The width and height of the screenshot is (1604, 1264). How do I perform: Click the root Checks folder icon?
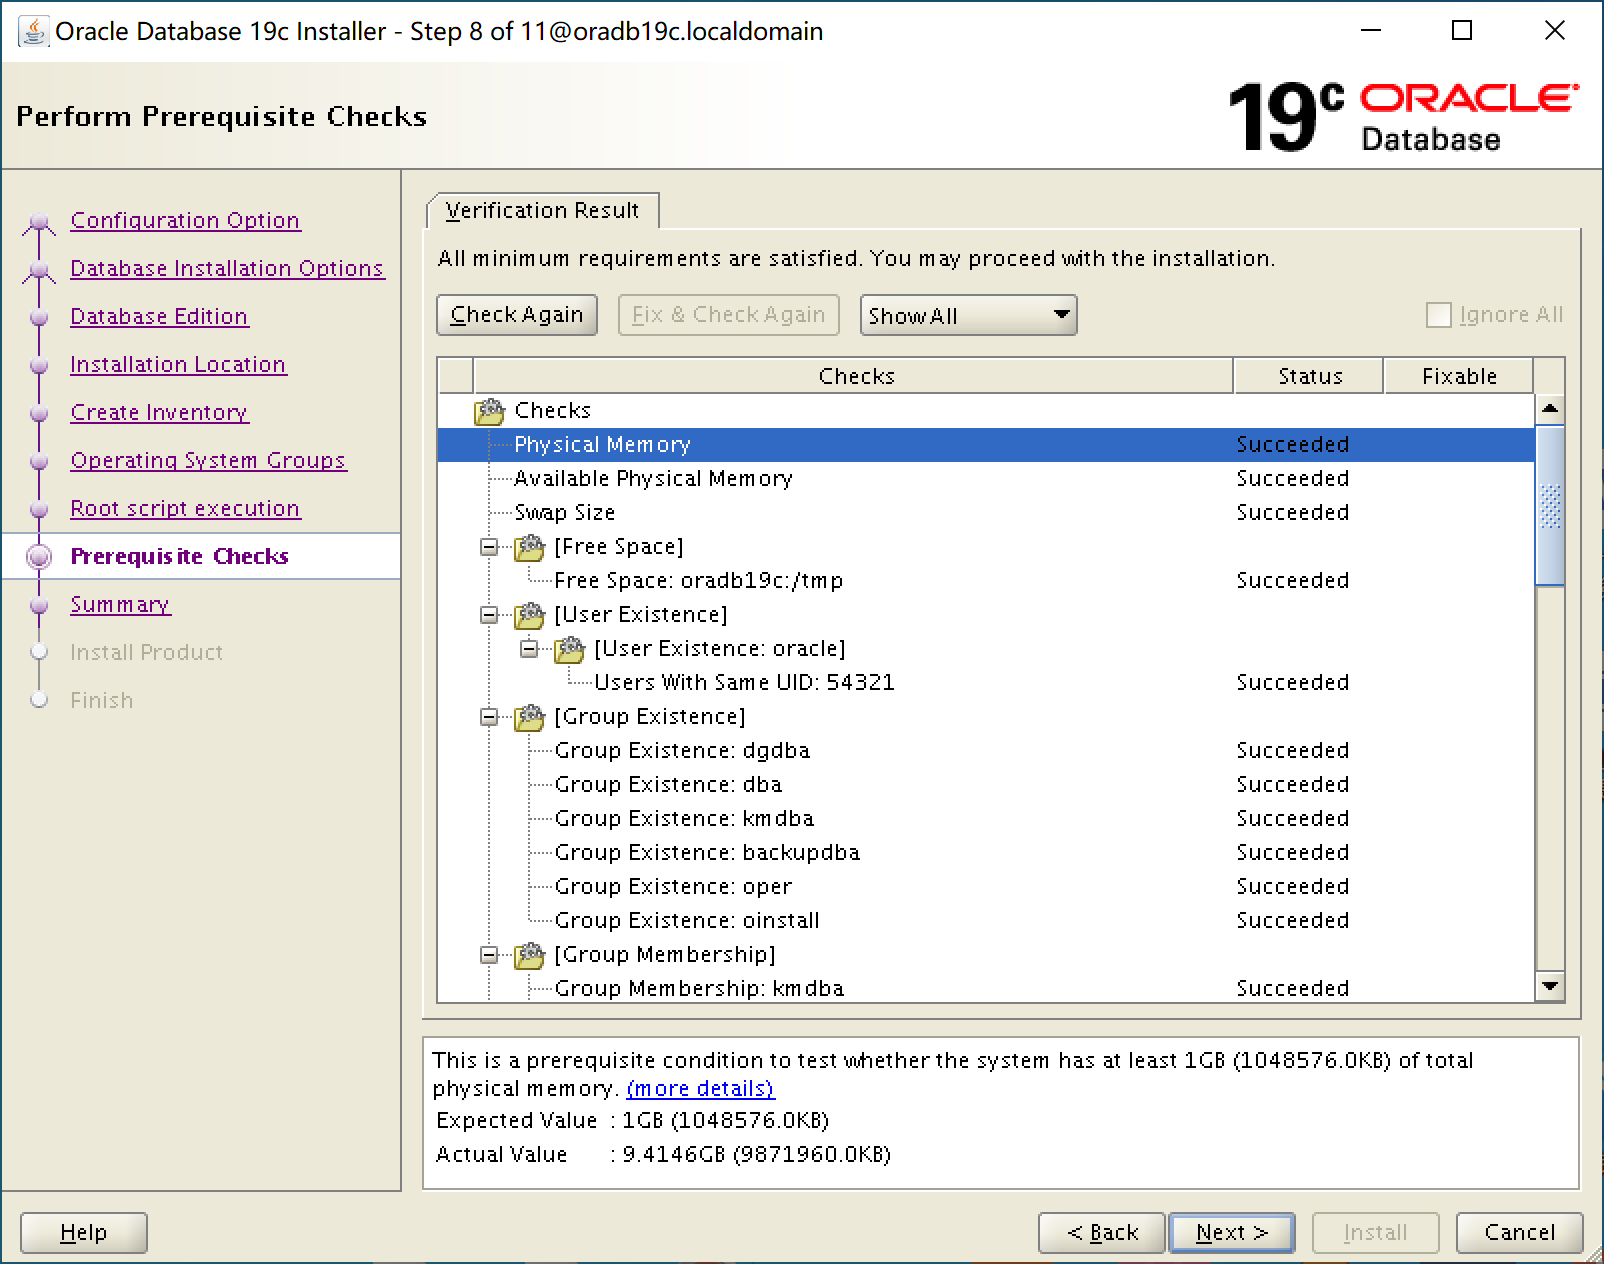(x=490, y=411)
